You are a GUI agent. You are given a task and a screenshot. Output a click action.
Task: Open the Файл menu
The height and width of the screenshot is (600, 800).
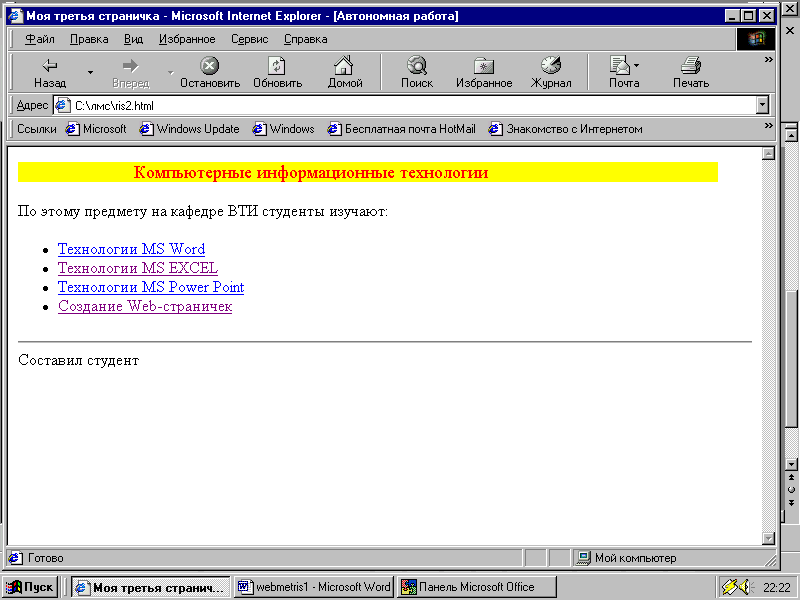pyautogui.click(x=40, y=39)
